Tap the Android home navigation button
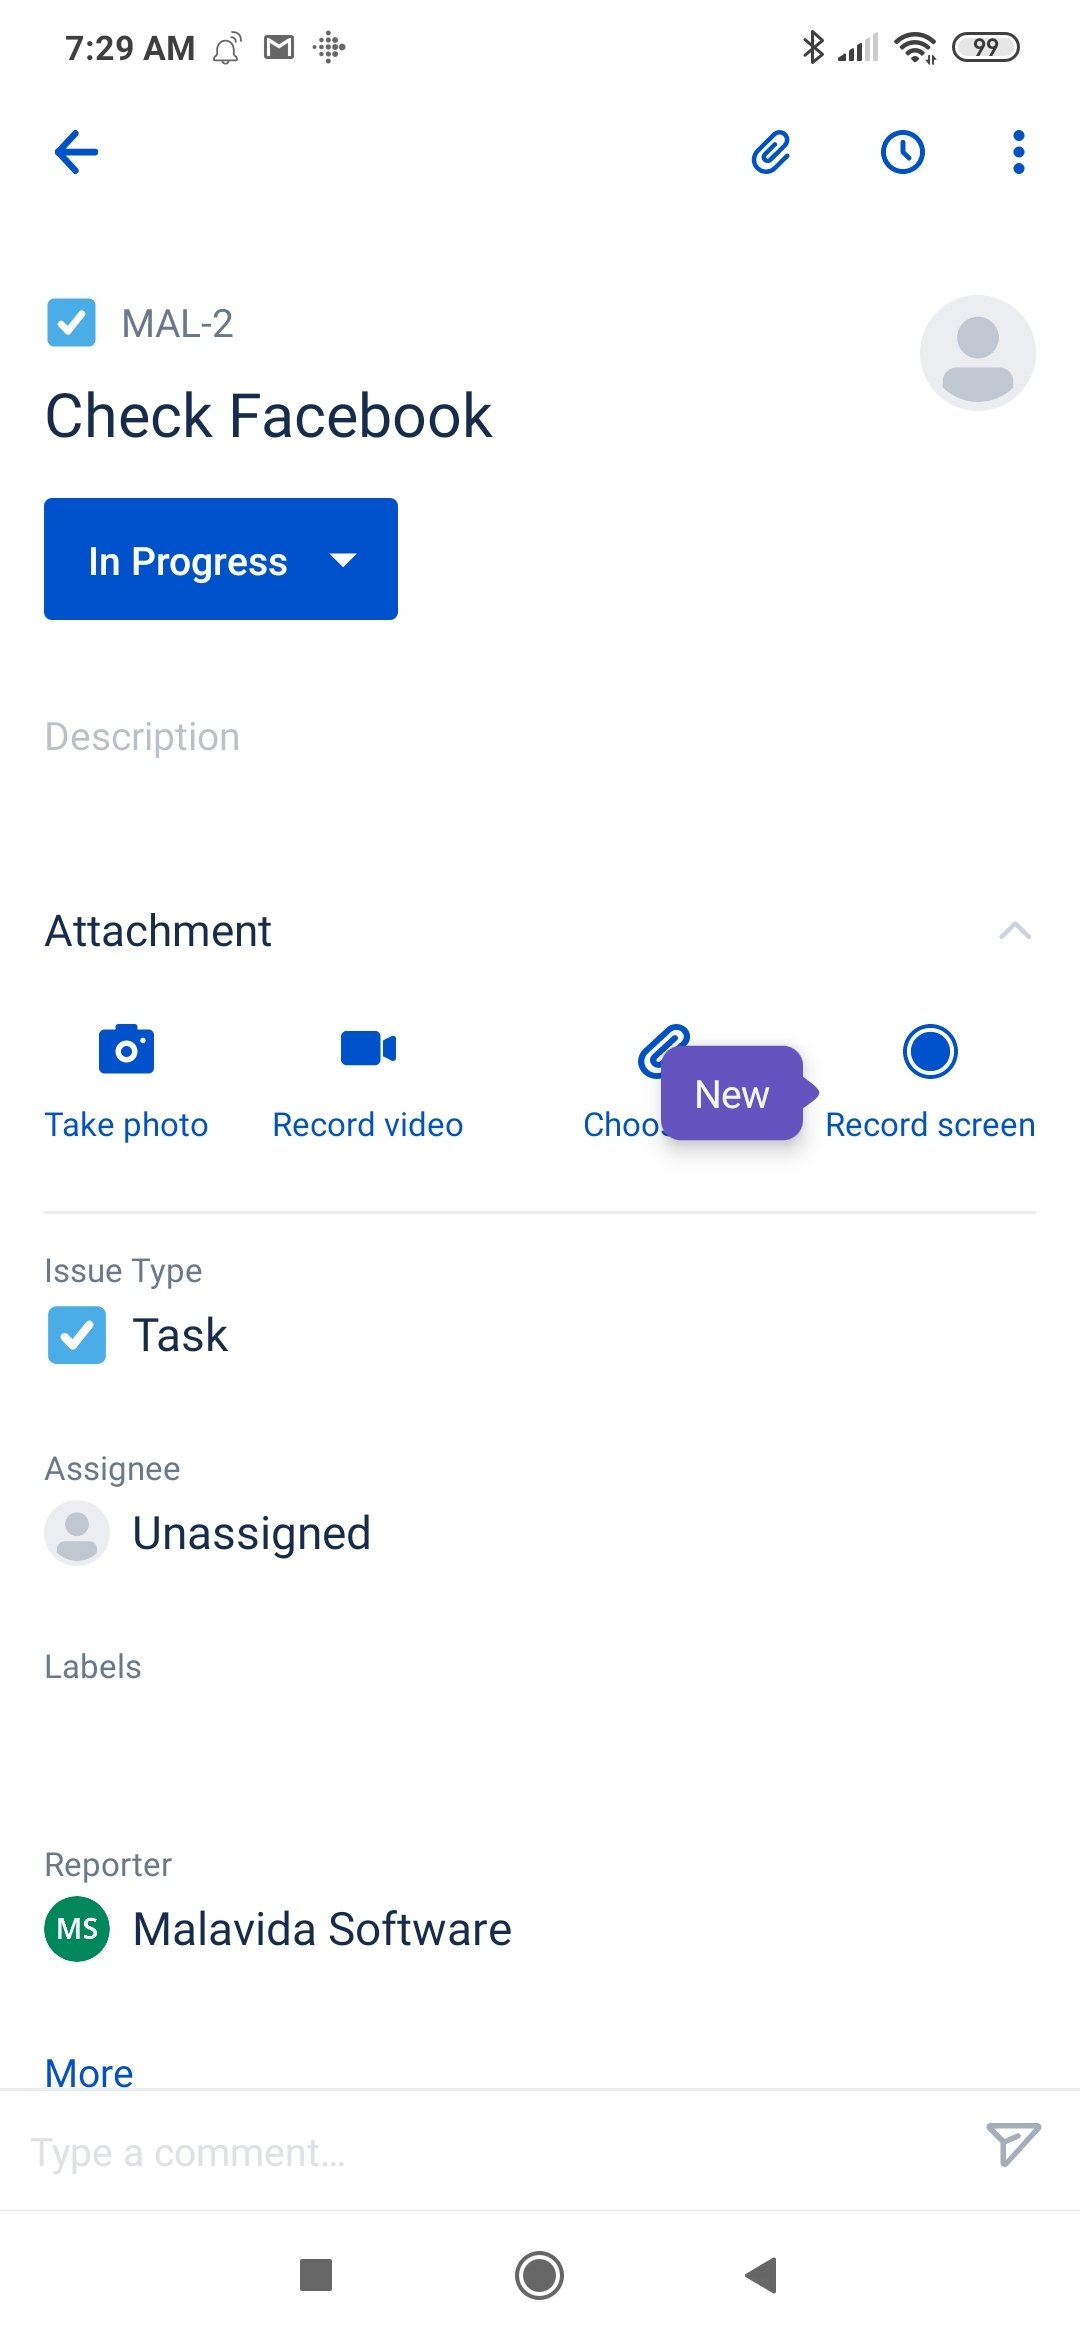The width and height of the screenshot is (1080, 2340). [540, 2275]
